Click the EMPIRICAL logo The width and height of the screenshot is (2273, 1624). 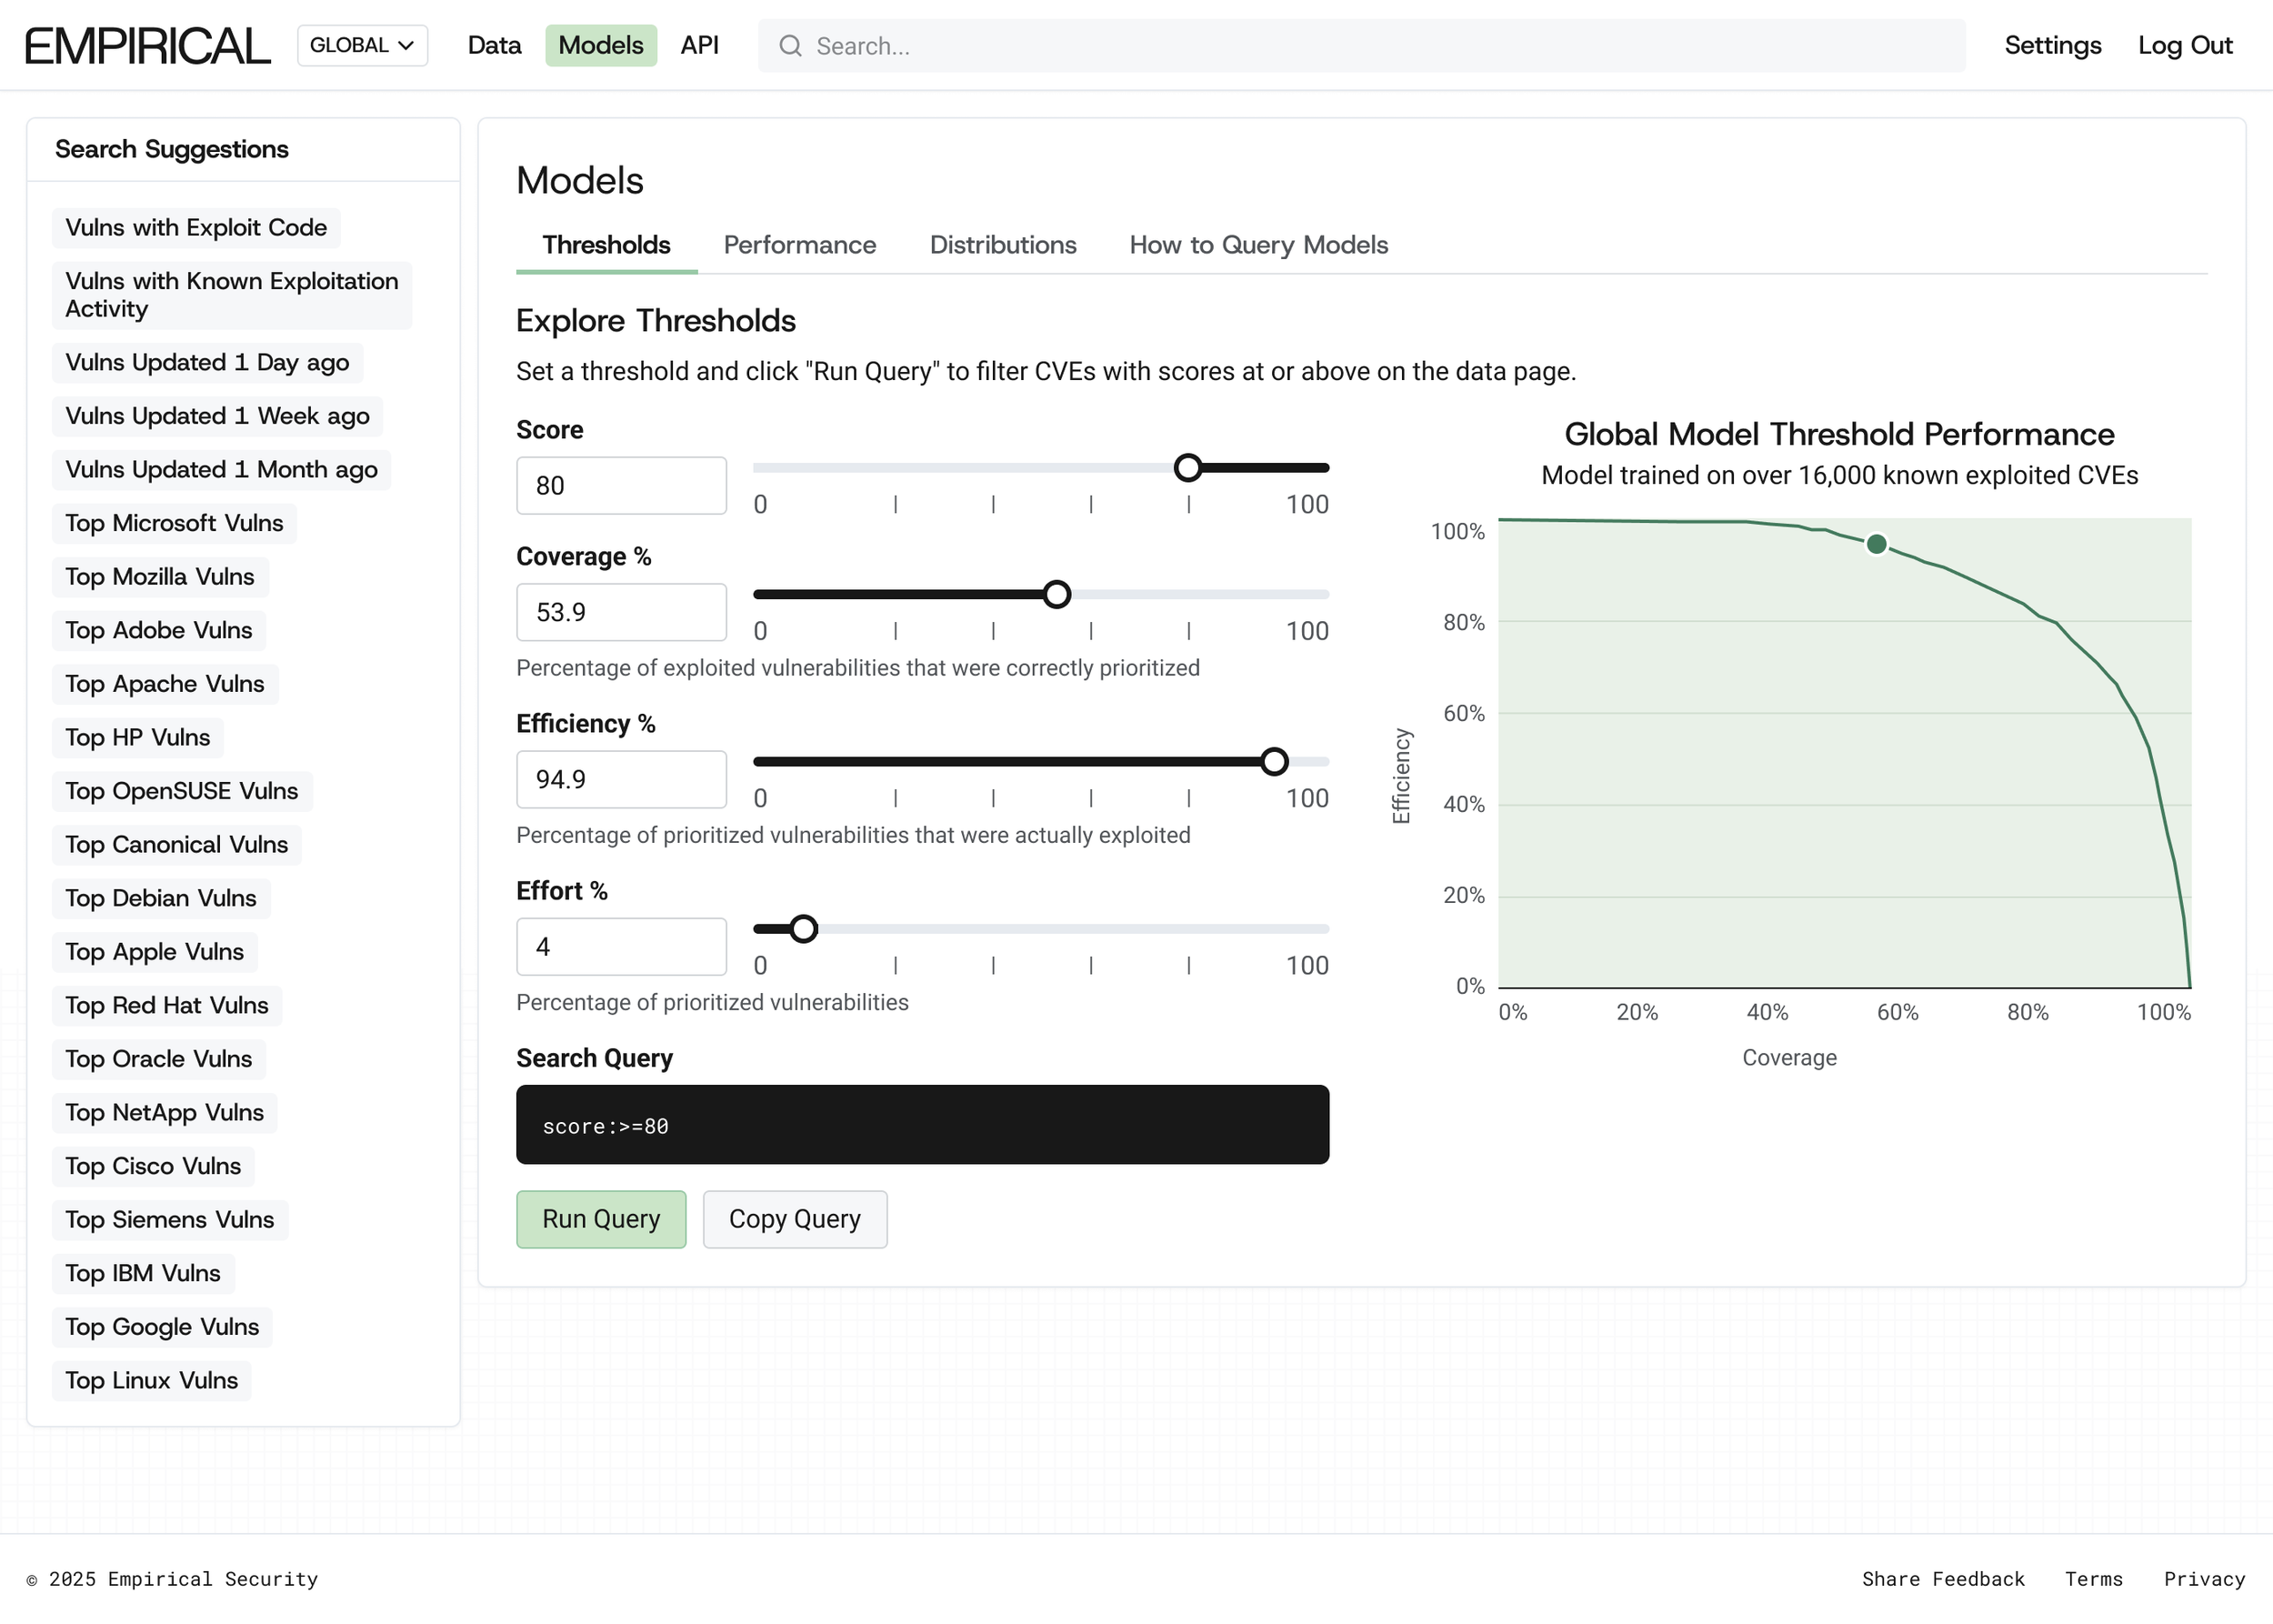tap(148, 46)
